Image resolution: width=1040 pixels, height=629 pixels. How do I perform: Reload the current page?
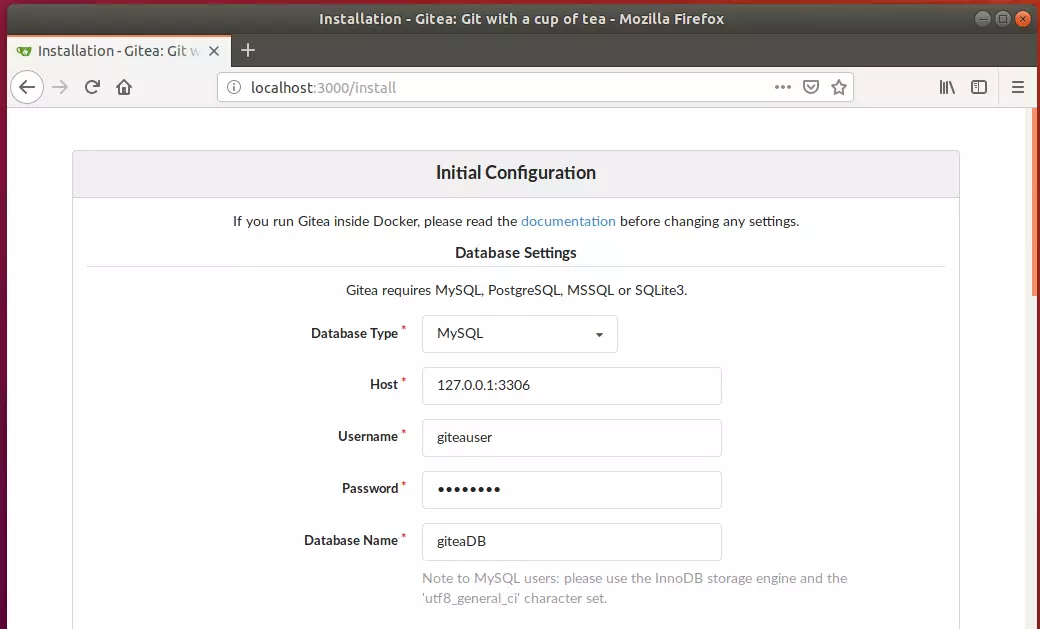92,87
